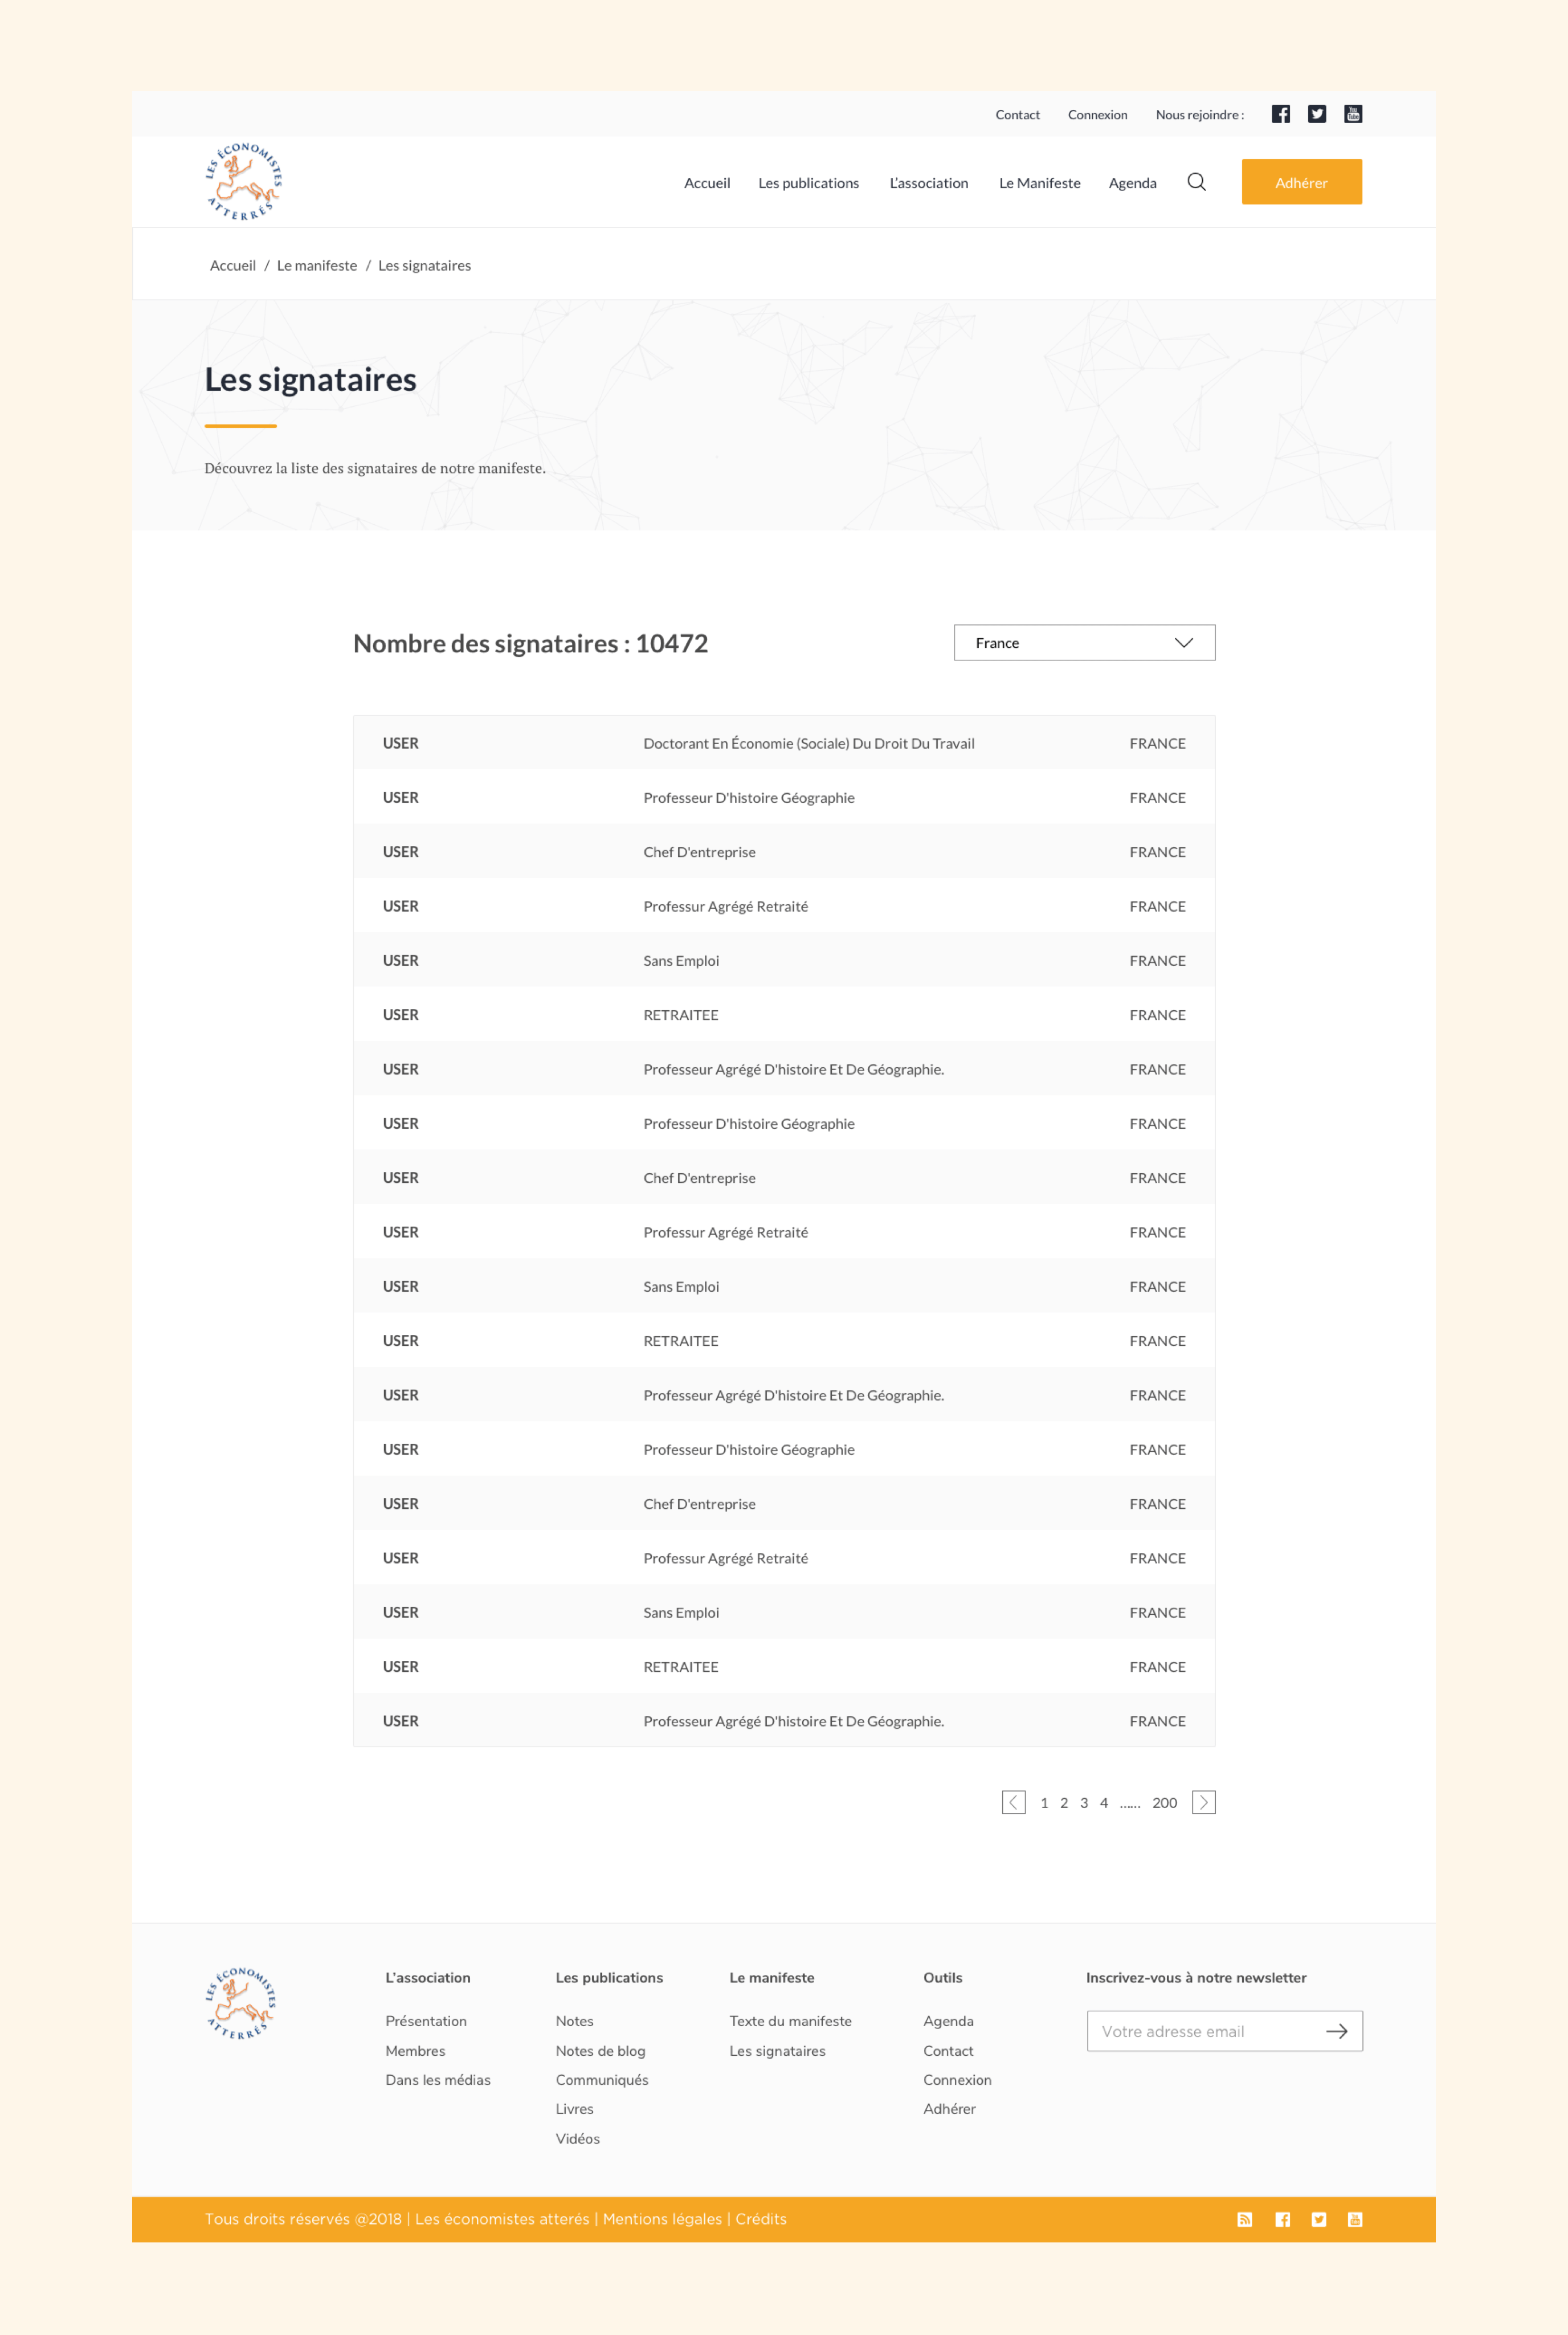Open Le Manifeste in main navigation
Screen dimensions: 1568x2335
[x=1039, y=183]
